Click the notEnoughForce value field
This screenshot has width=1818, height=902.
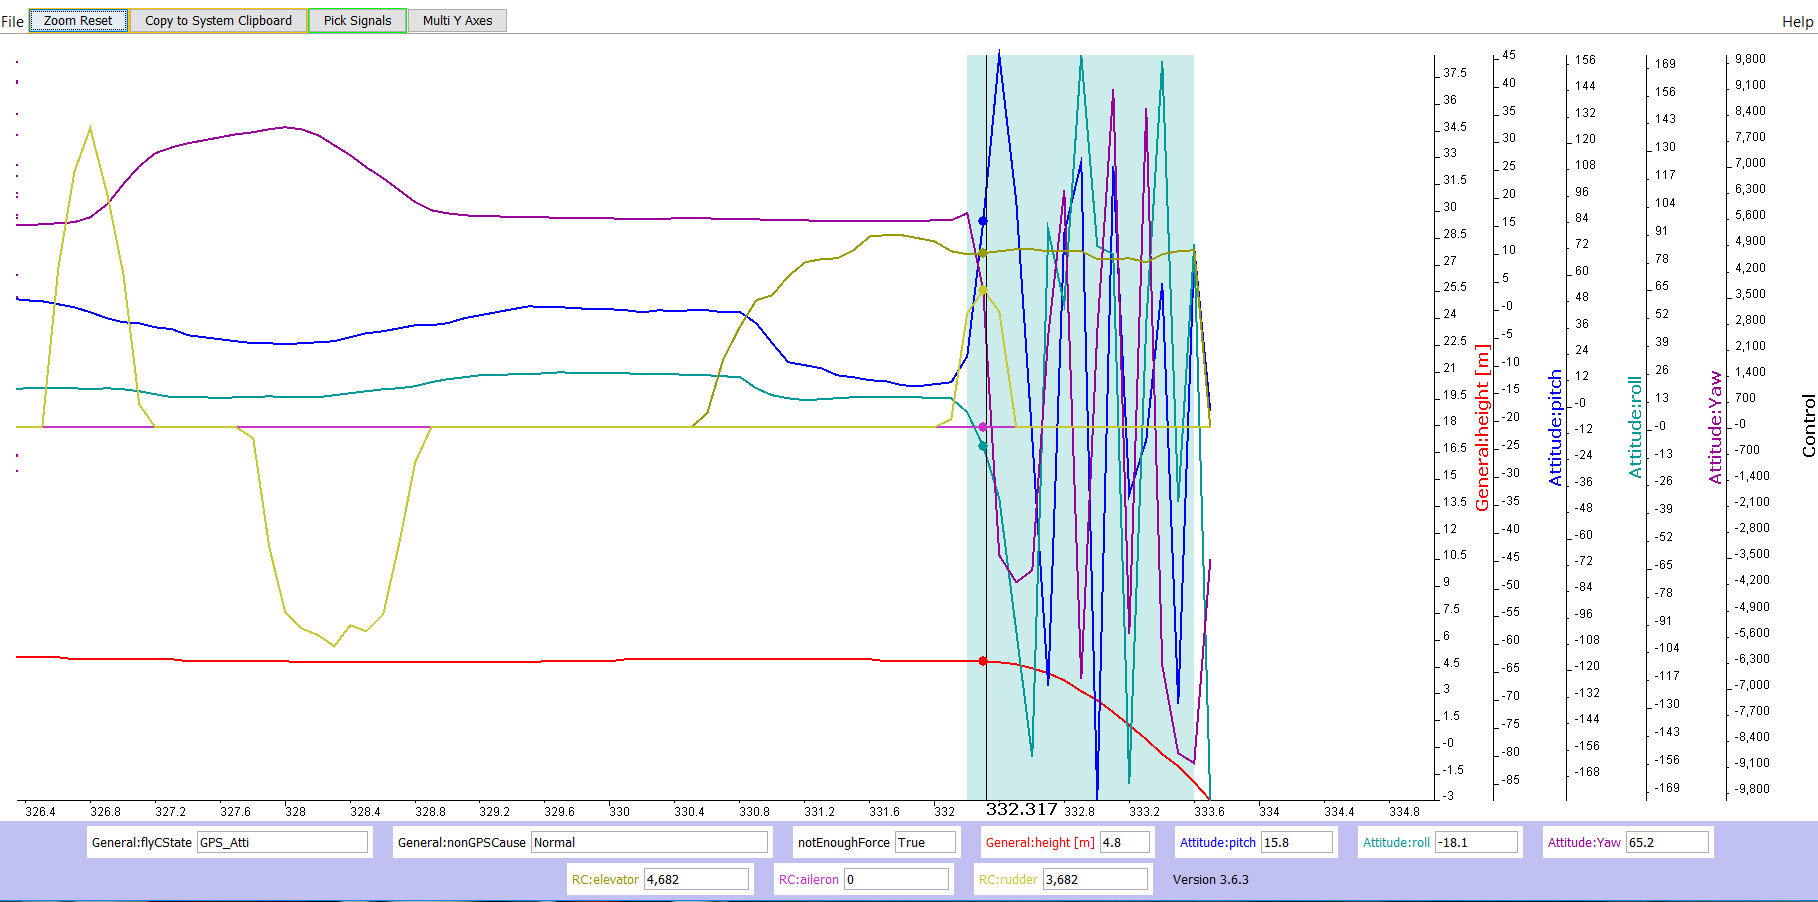coord(925,842)
